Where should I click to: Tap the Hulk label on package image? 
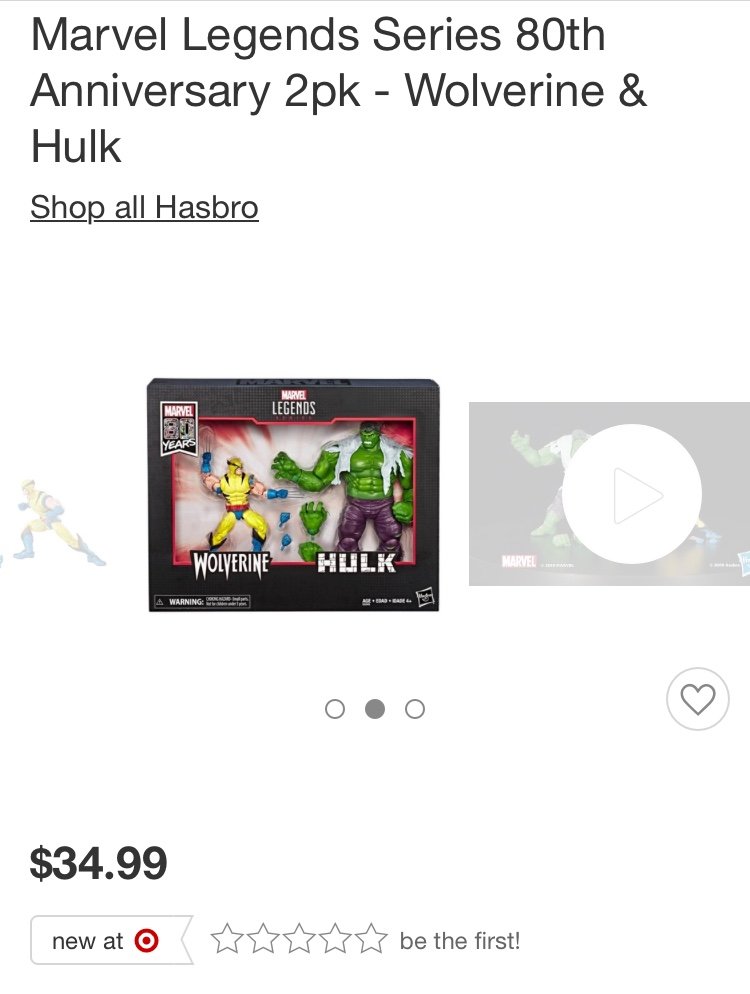click(356, 562)
